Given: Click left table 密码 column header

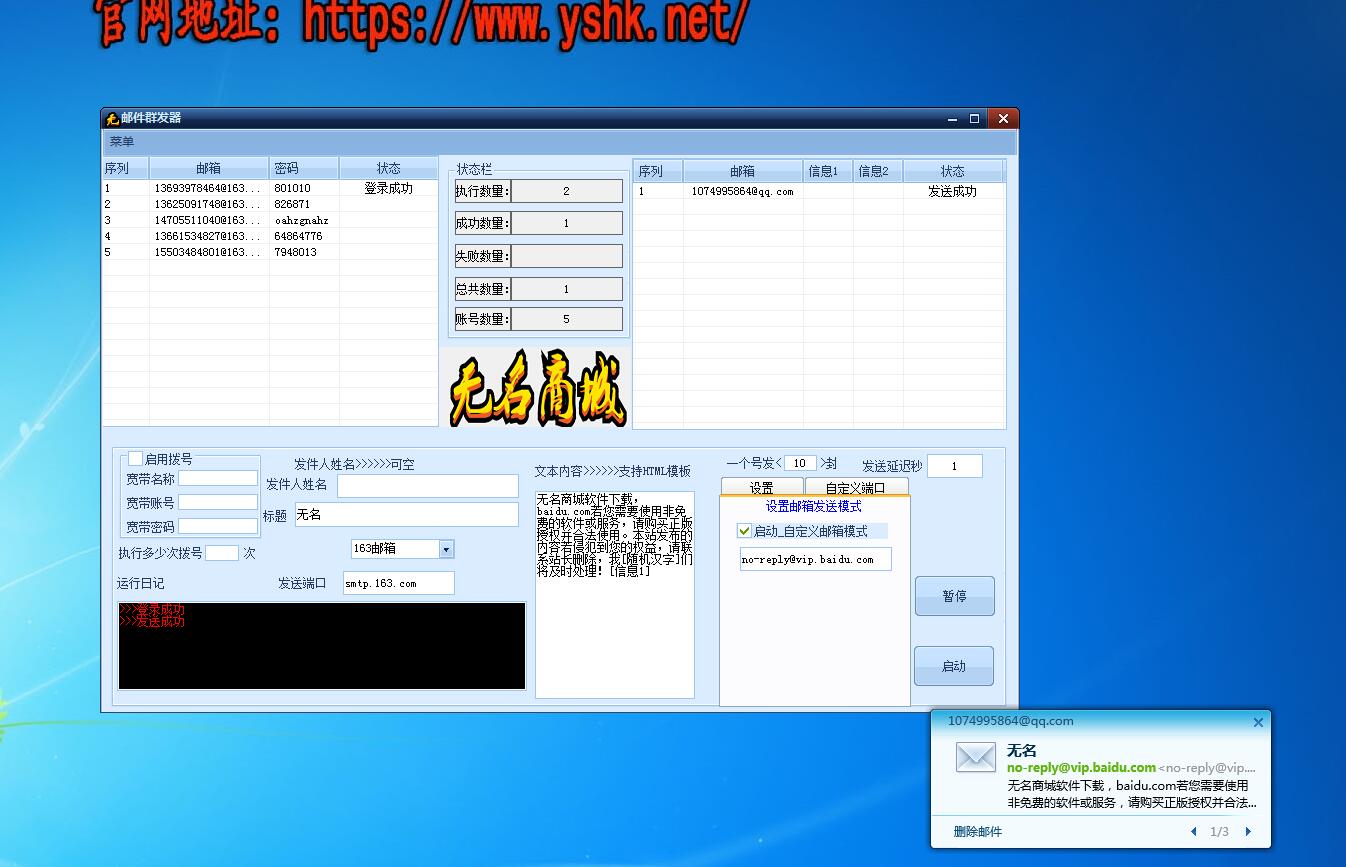Looking at the screenshot, I should tap(304, 168).
